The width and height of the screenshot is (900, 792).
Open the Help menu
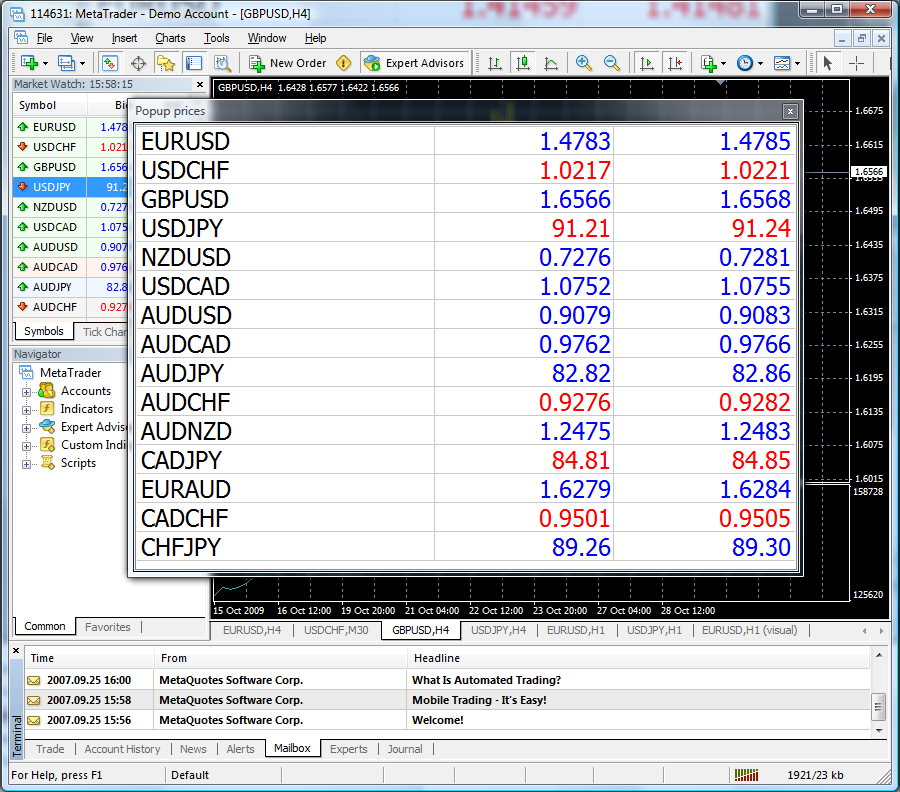pyautogui.click(x=315, y=38)
